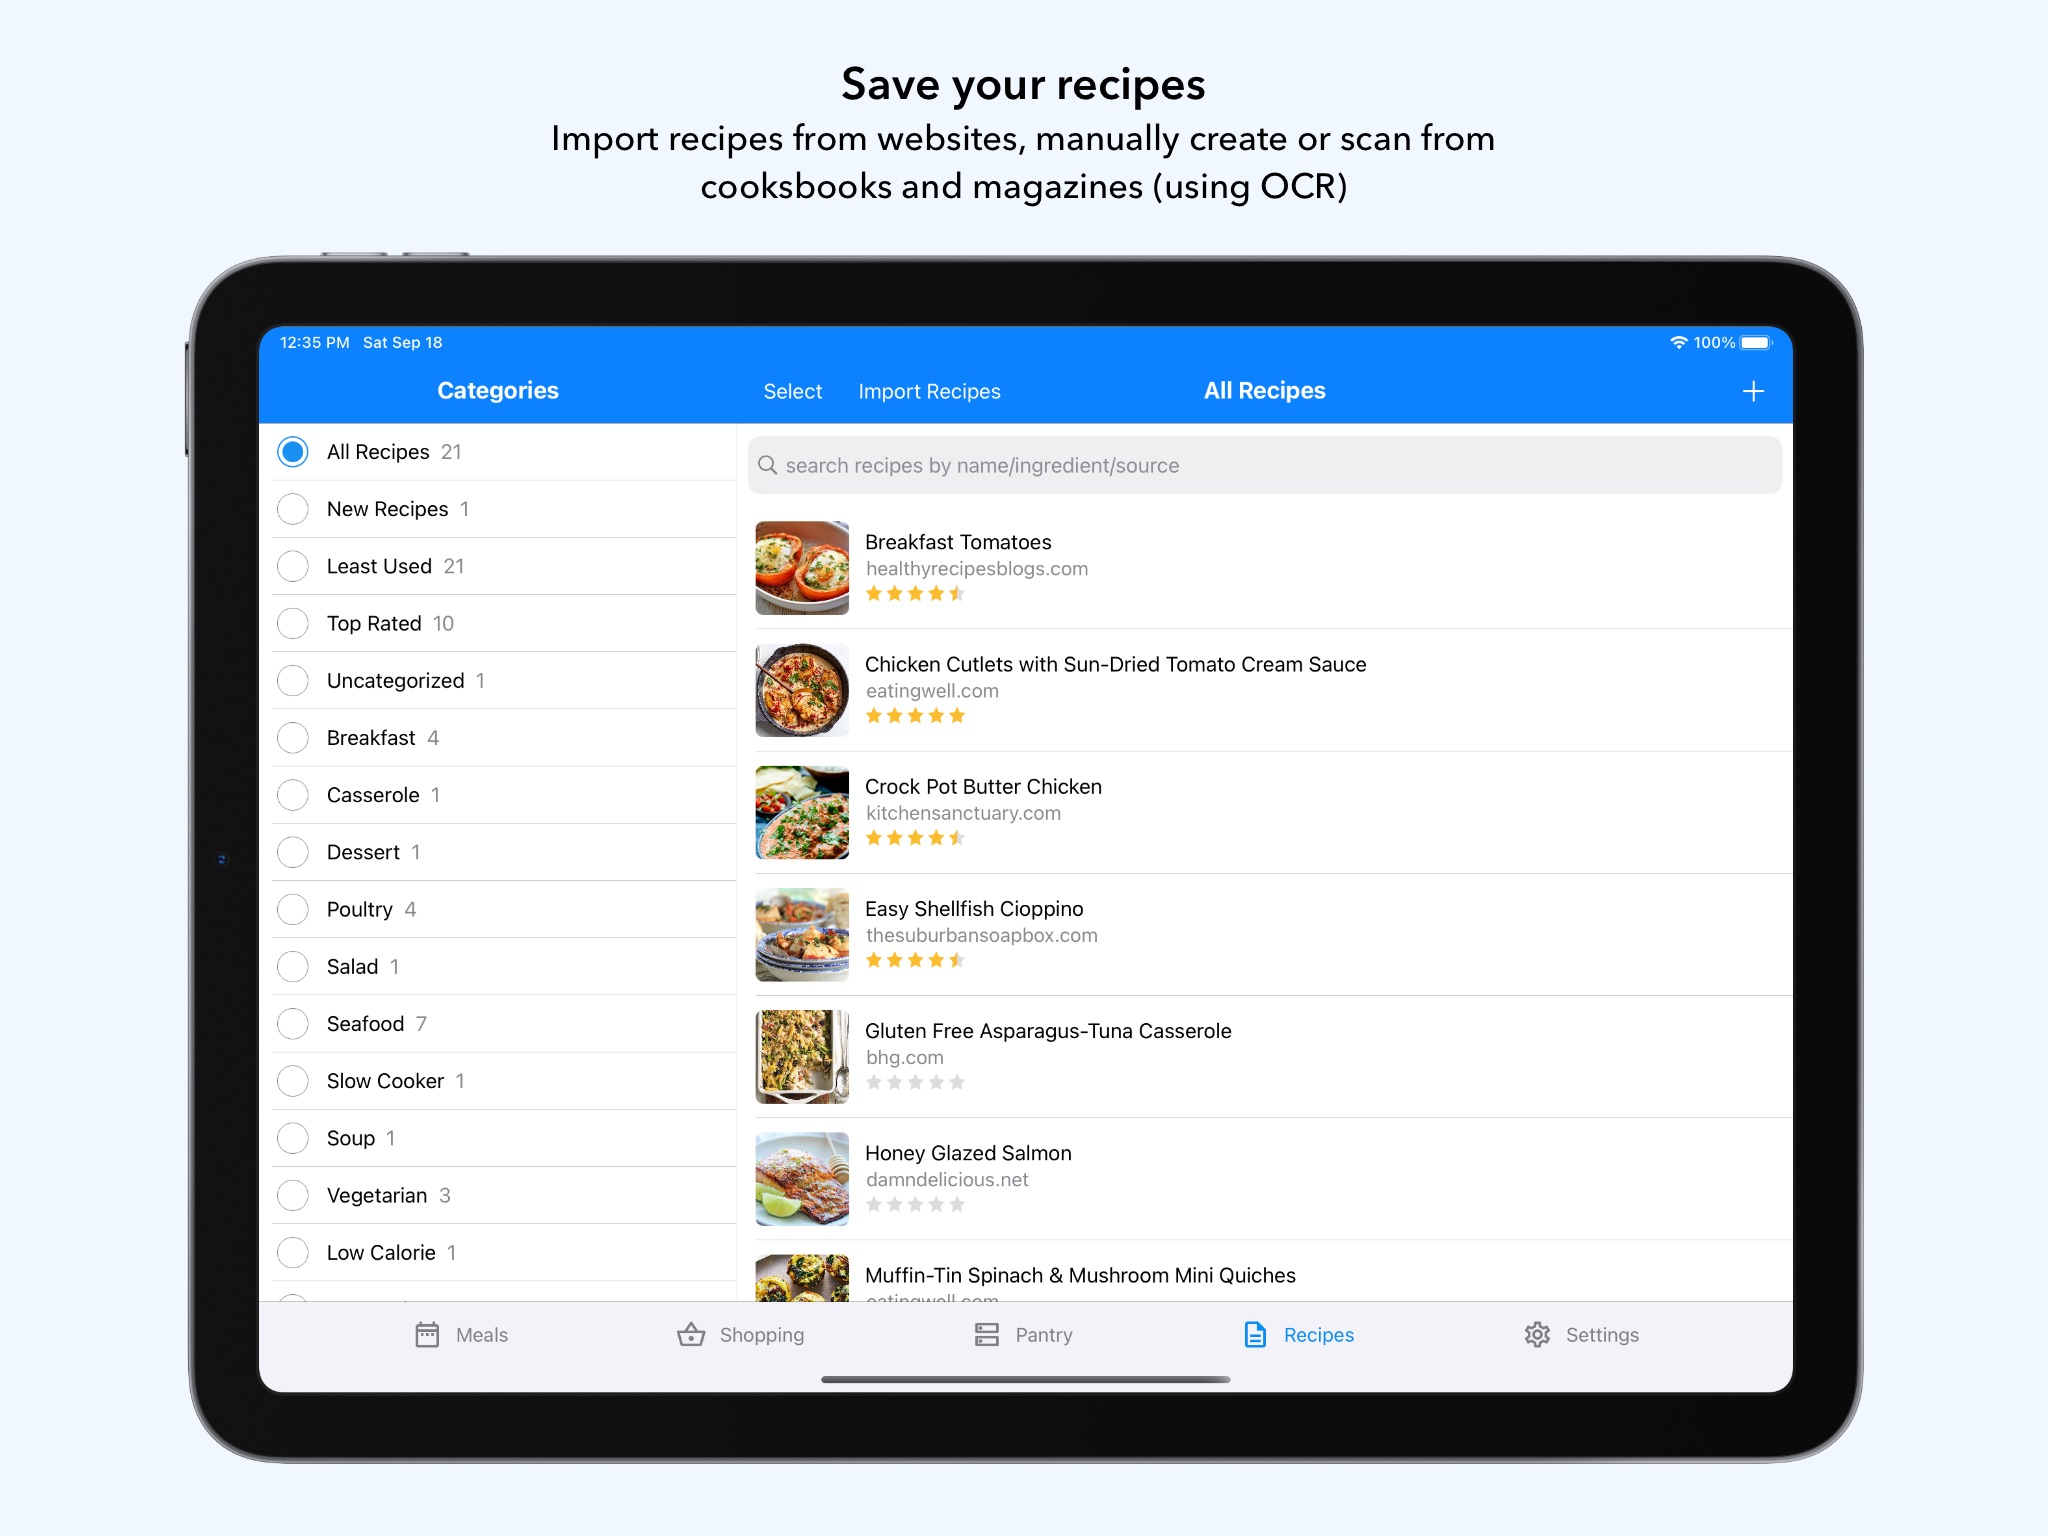2048x1536 pixels.
Task: Tap the Import Recipes basket icon
Action: pos(930,390)
